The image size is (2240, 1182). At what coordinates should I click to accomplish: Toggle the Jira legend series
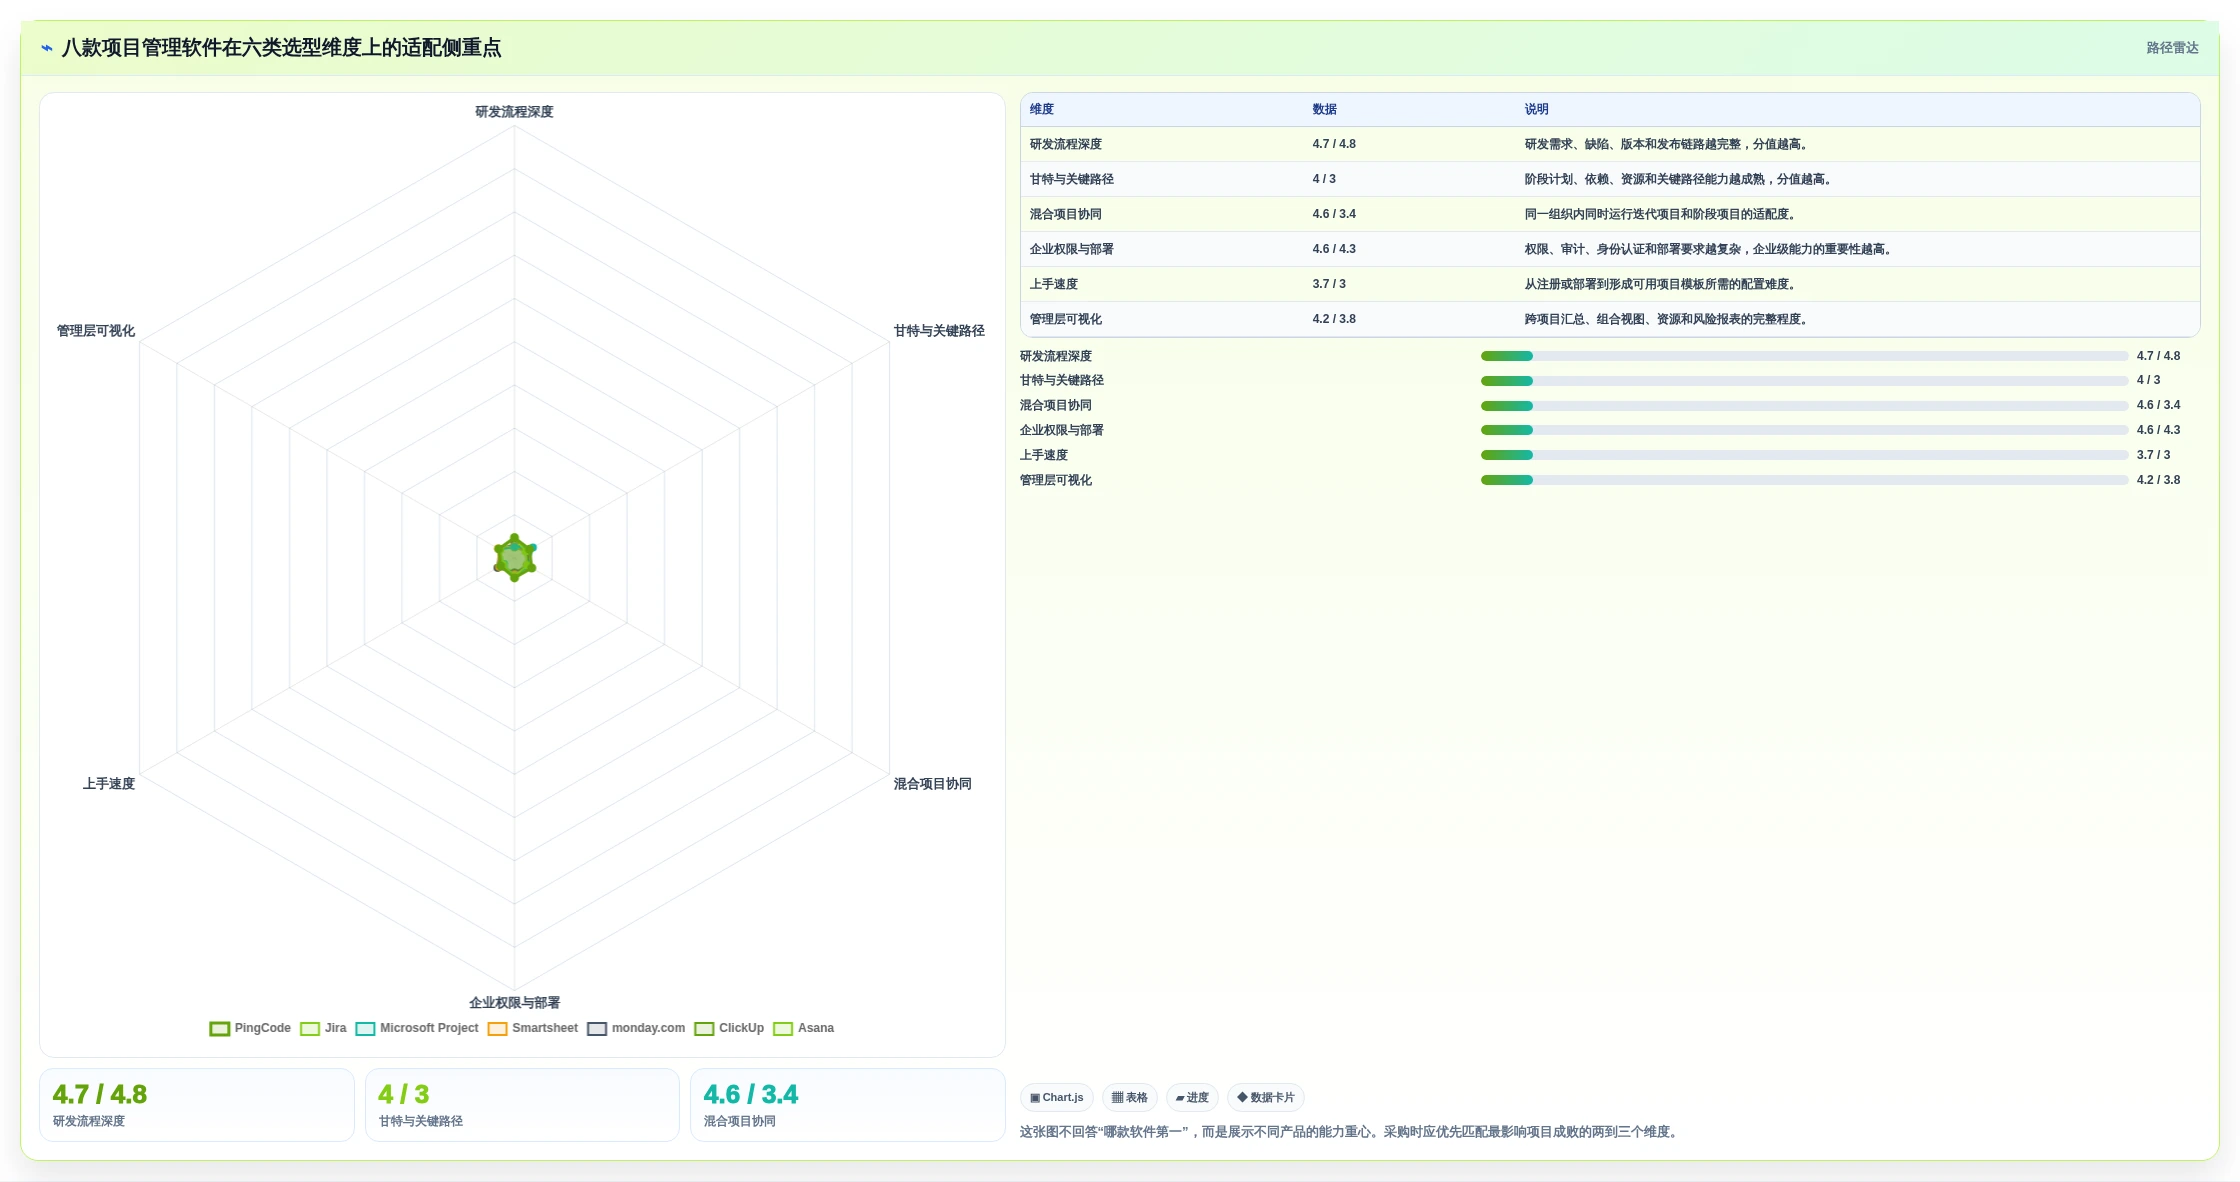click(x=323, y=1028)
